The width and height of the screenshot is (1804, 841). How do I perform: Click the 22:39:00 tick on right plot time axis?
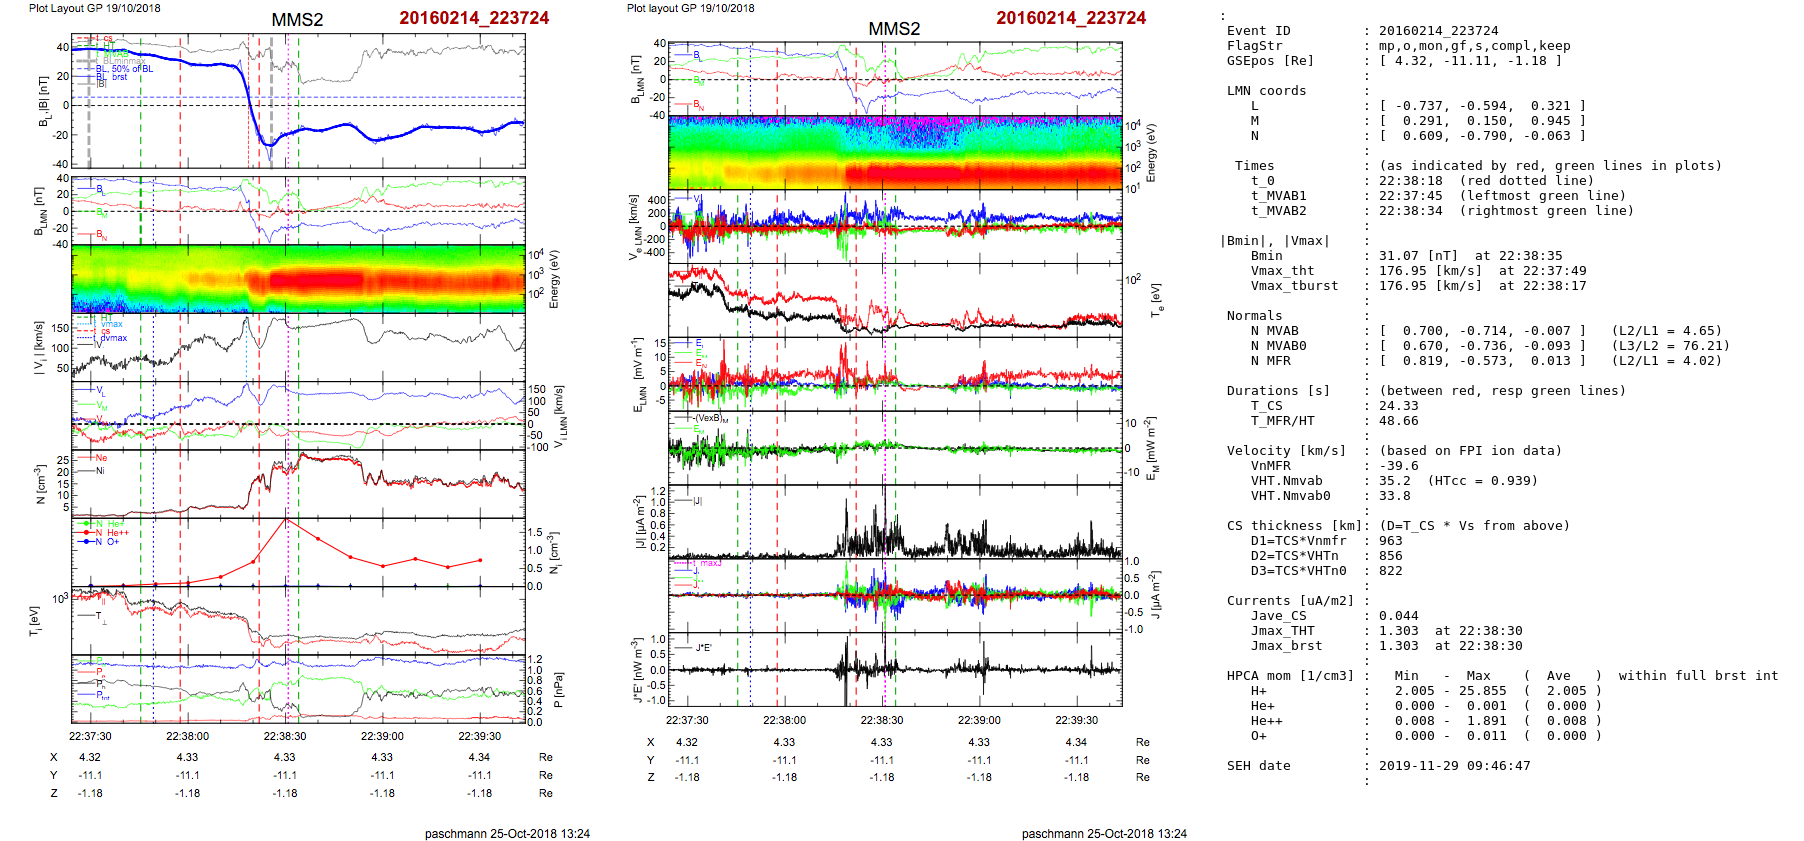(x=978, y=720)
